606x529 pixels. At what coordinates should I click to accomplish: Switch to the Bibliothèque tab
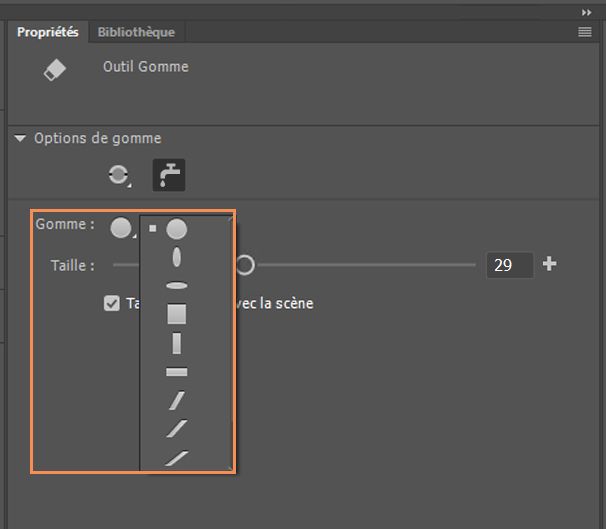pos(136,32)
